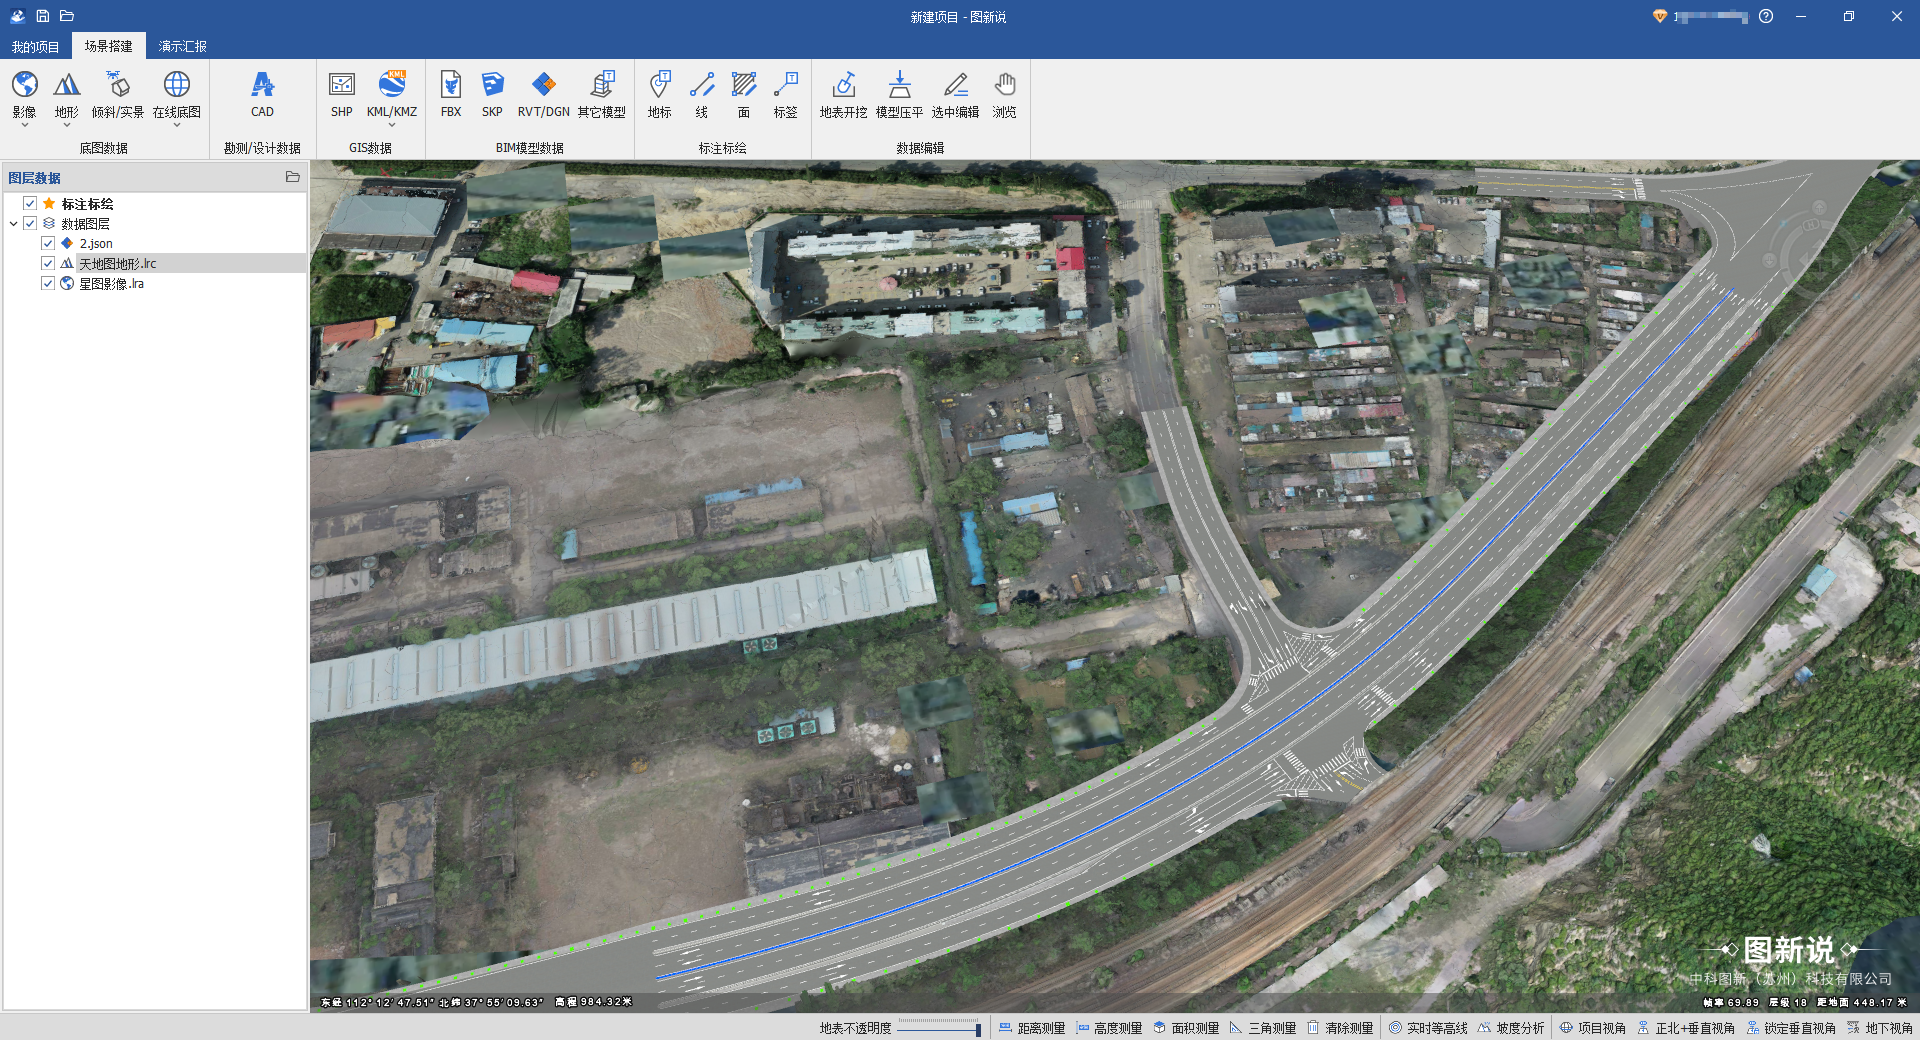Collapse the 数据图层 tree node
This screenshot has height=1040, width=1920.
point(14,224)
